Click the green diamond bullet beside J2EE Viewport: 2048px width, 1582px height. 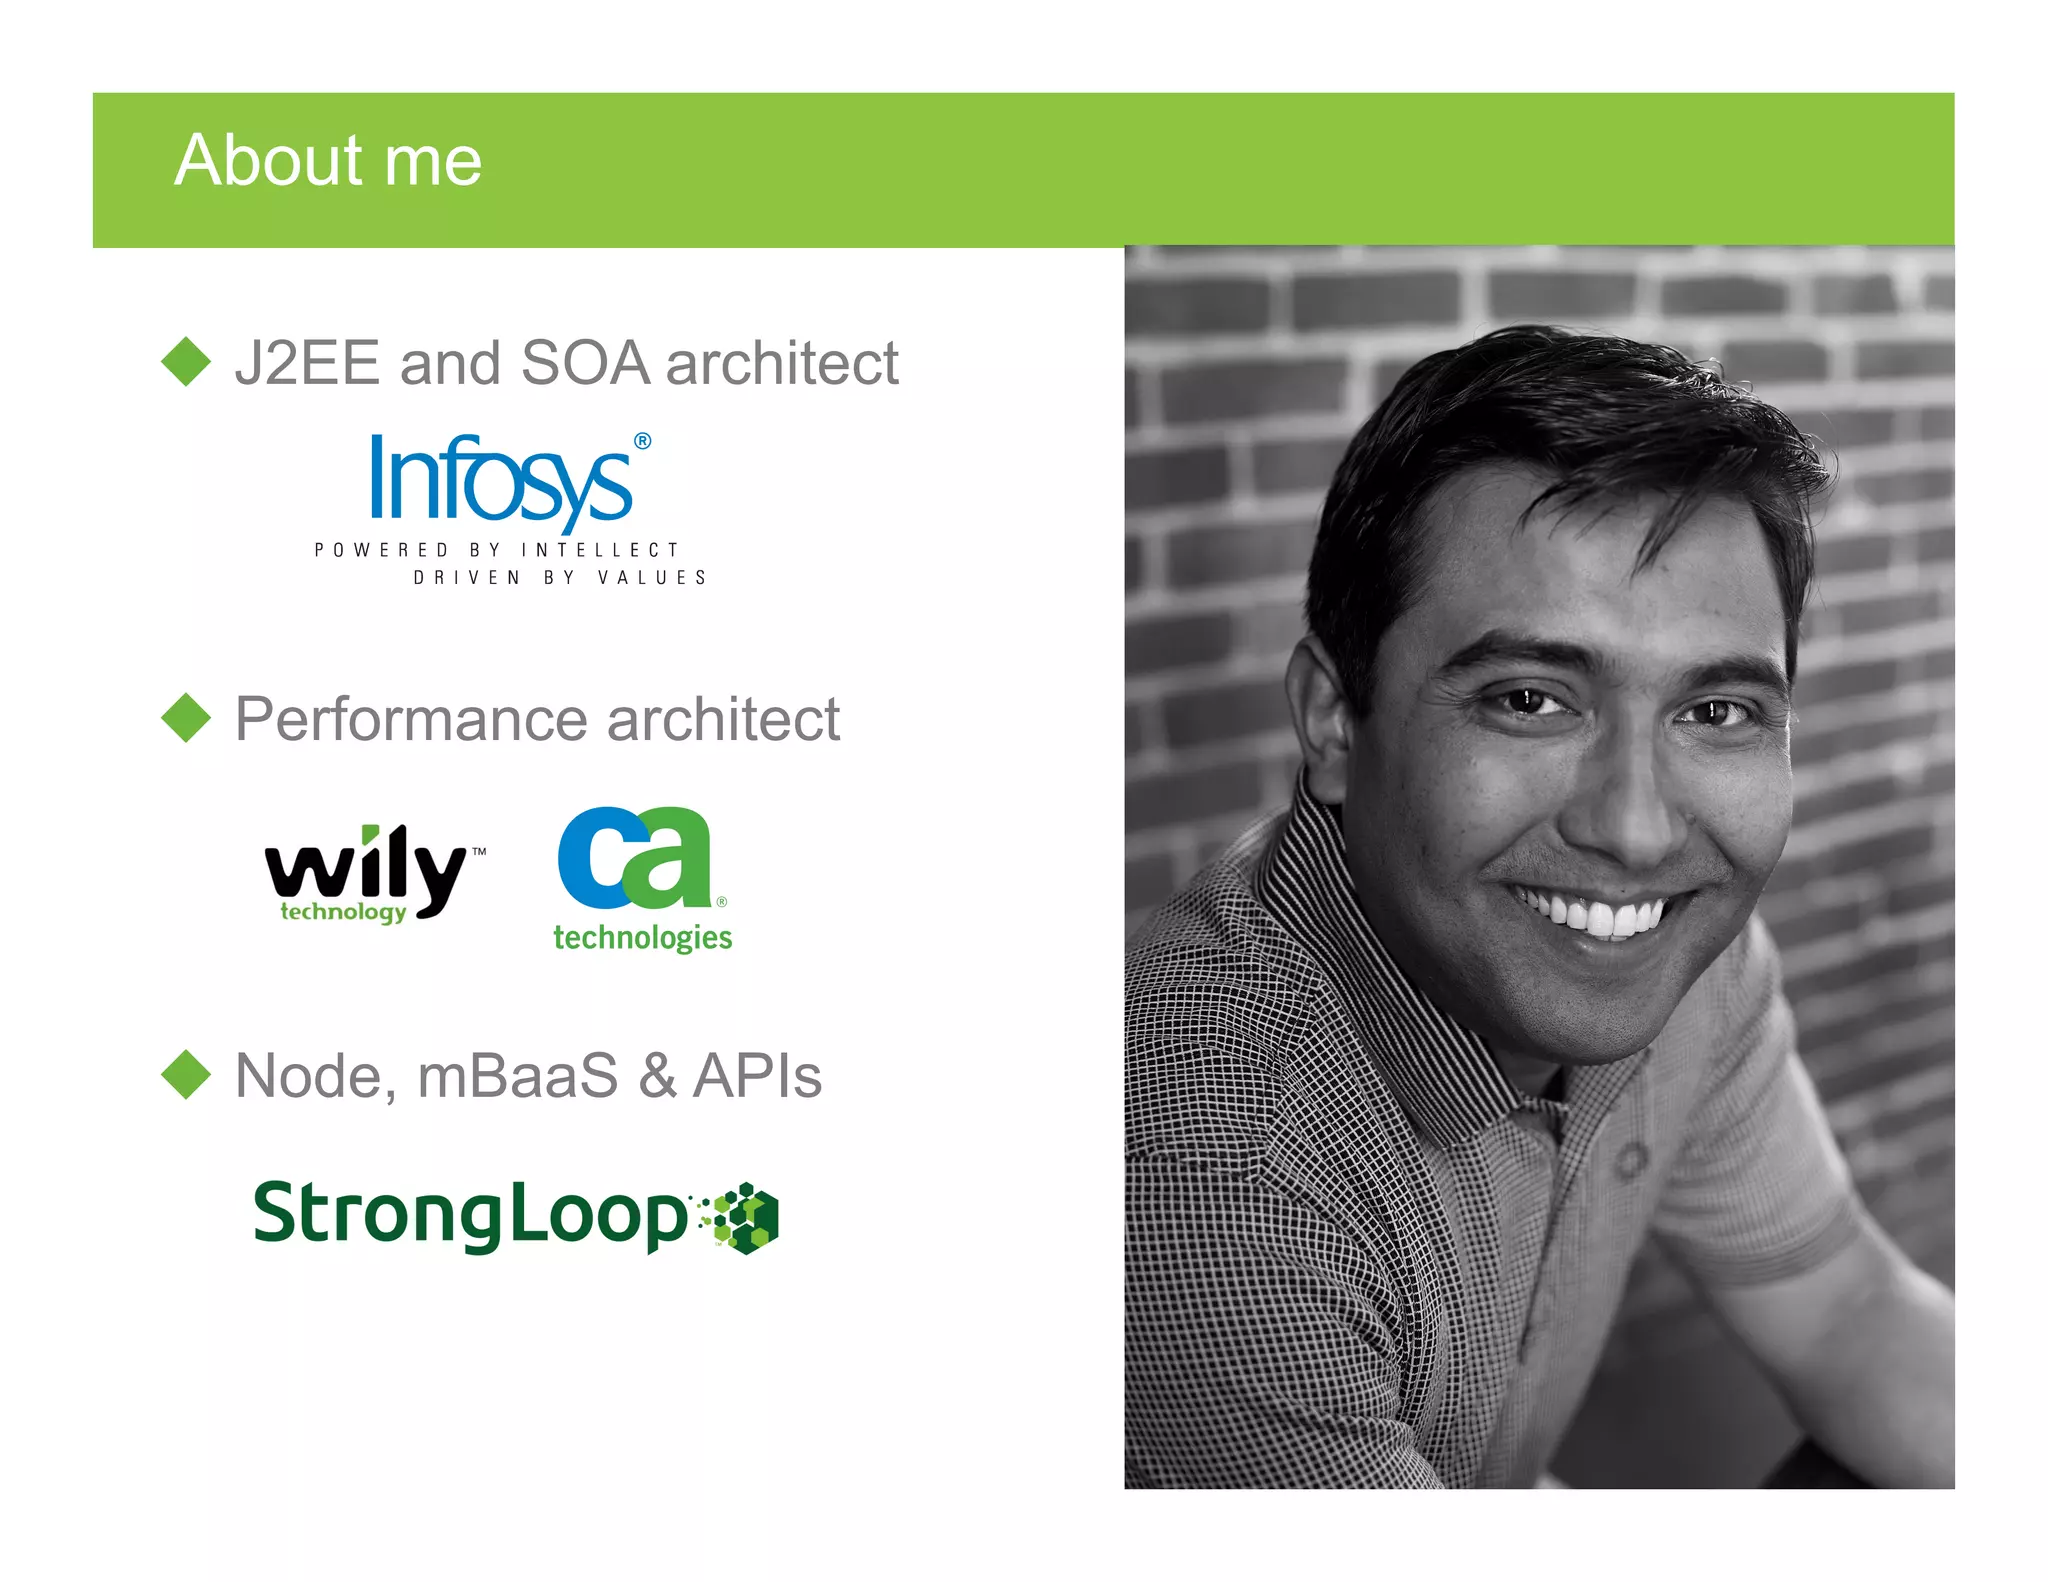(x=186, y=362)
